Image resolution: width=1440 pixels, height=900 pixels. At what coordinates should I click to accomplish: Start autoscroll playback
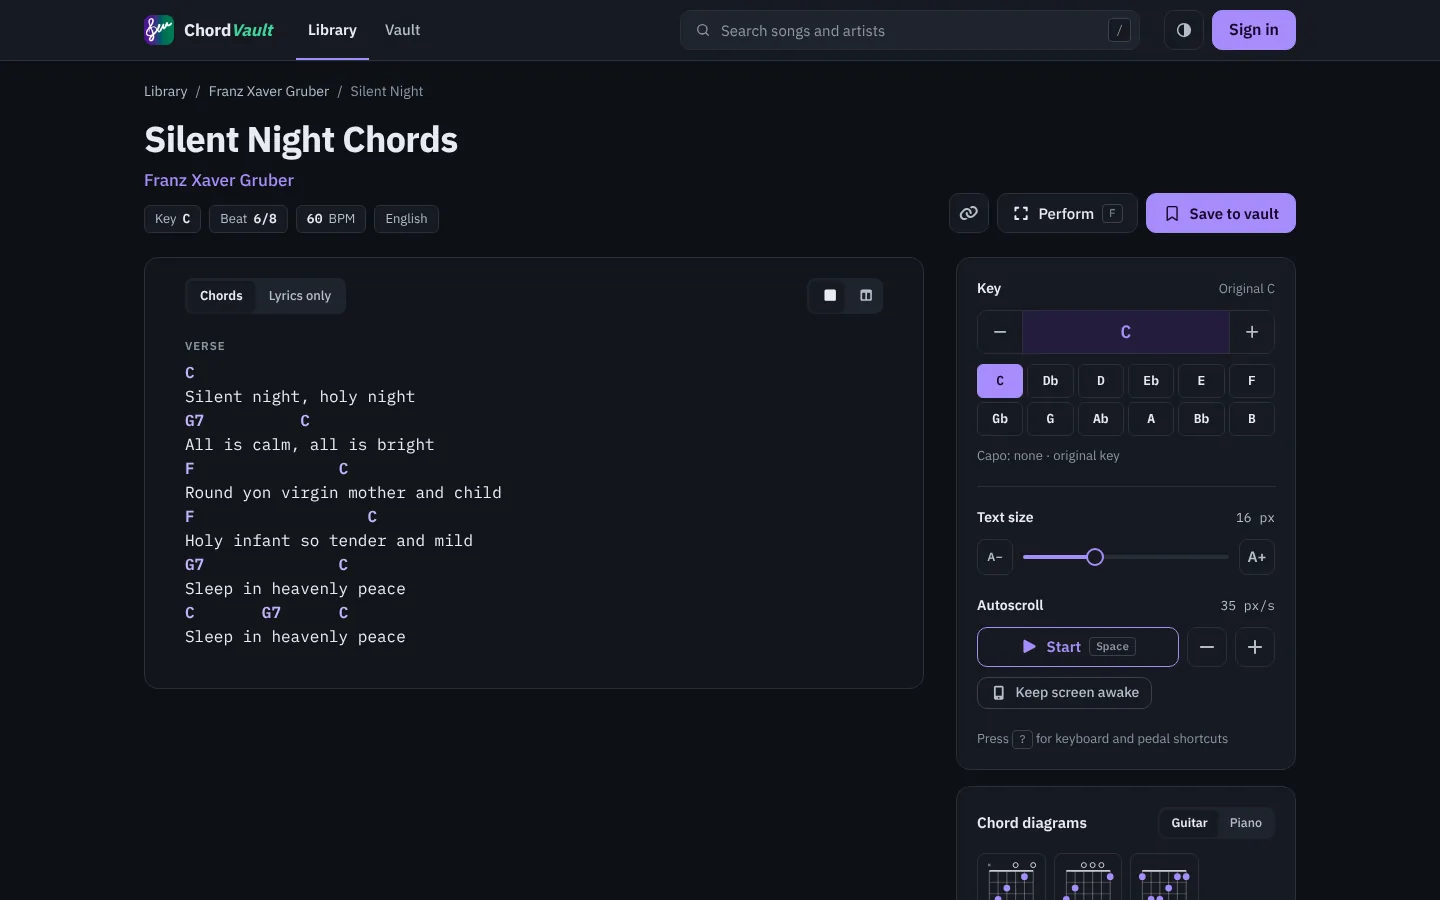[x=1078, y=647]
